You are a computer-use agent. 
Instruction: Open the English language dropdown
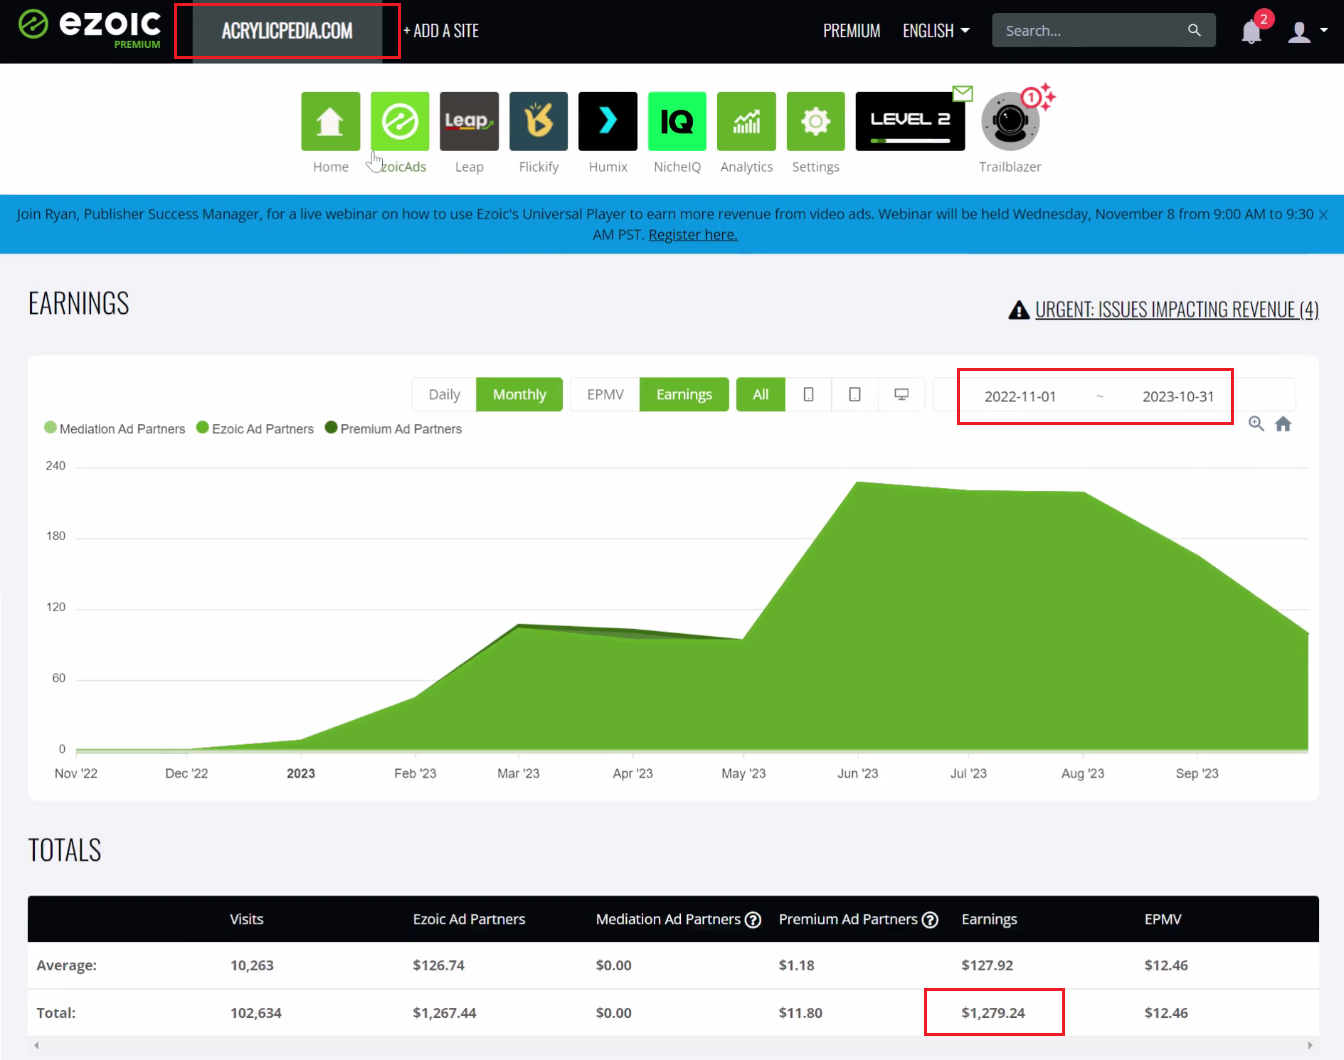click(x=936, y=31)
